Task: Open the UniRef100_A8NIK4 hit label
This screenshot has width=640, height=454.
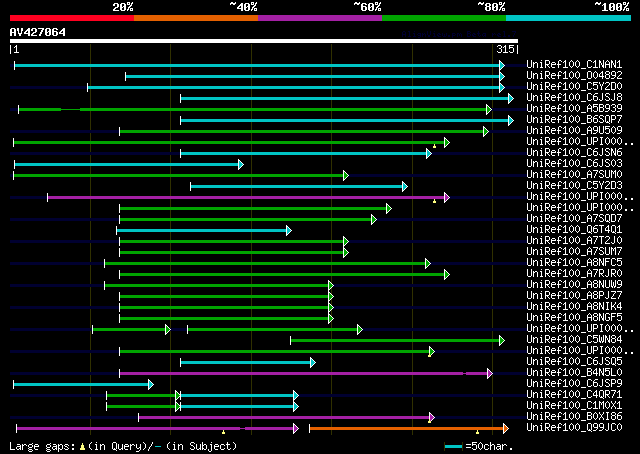Action: (574, 307)
